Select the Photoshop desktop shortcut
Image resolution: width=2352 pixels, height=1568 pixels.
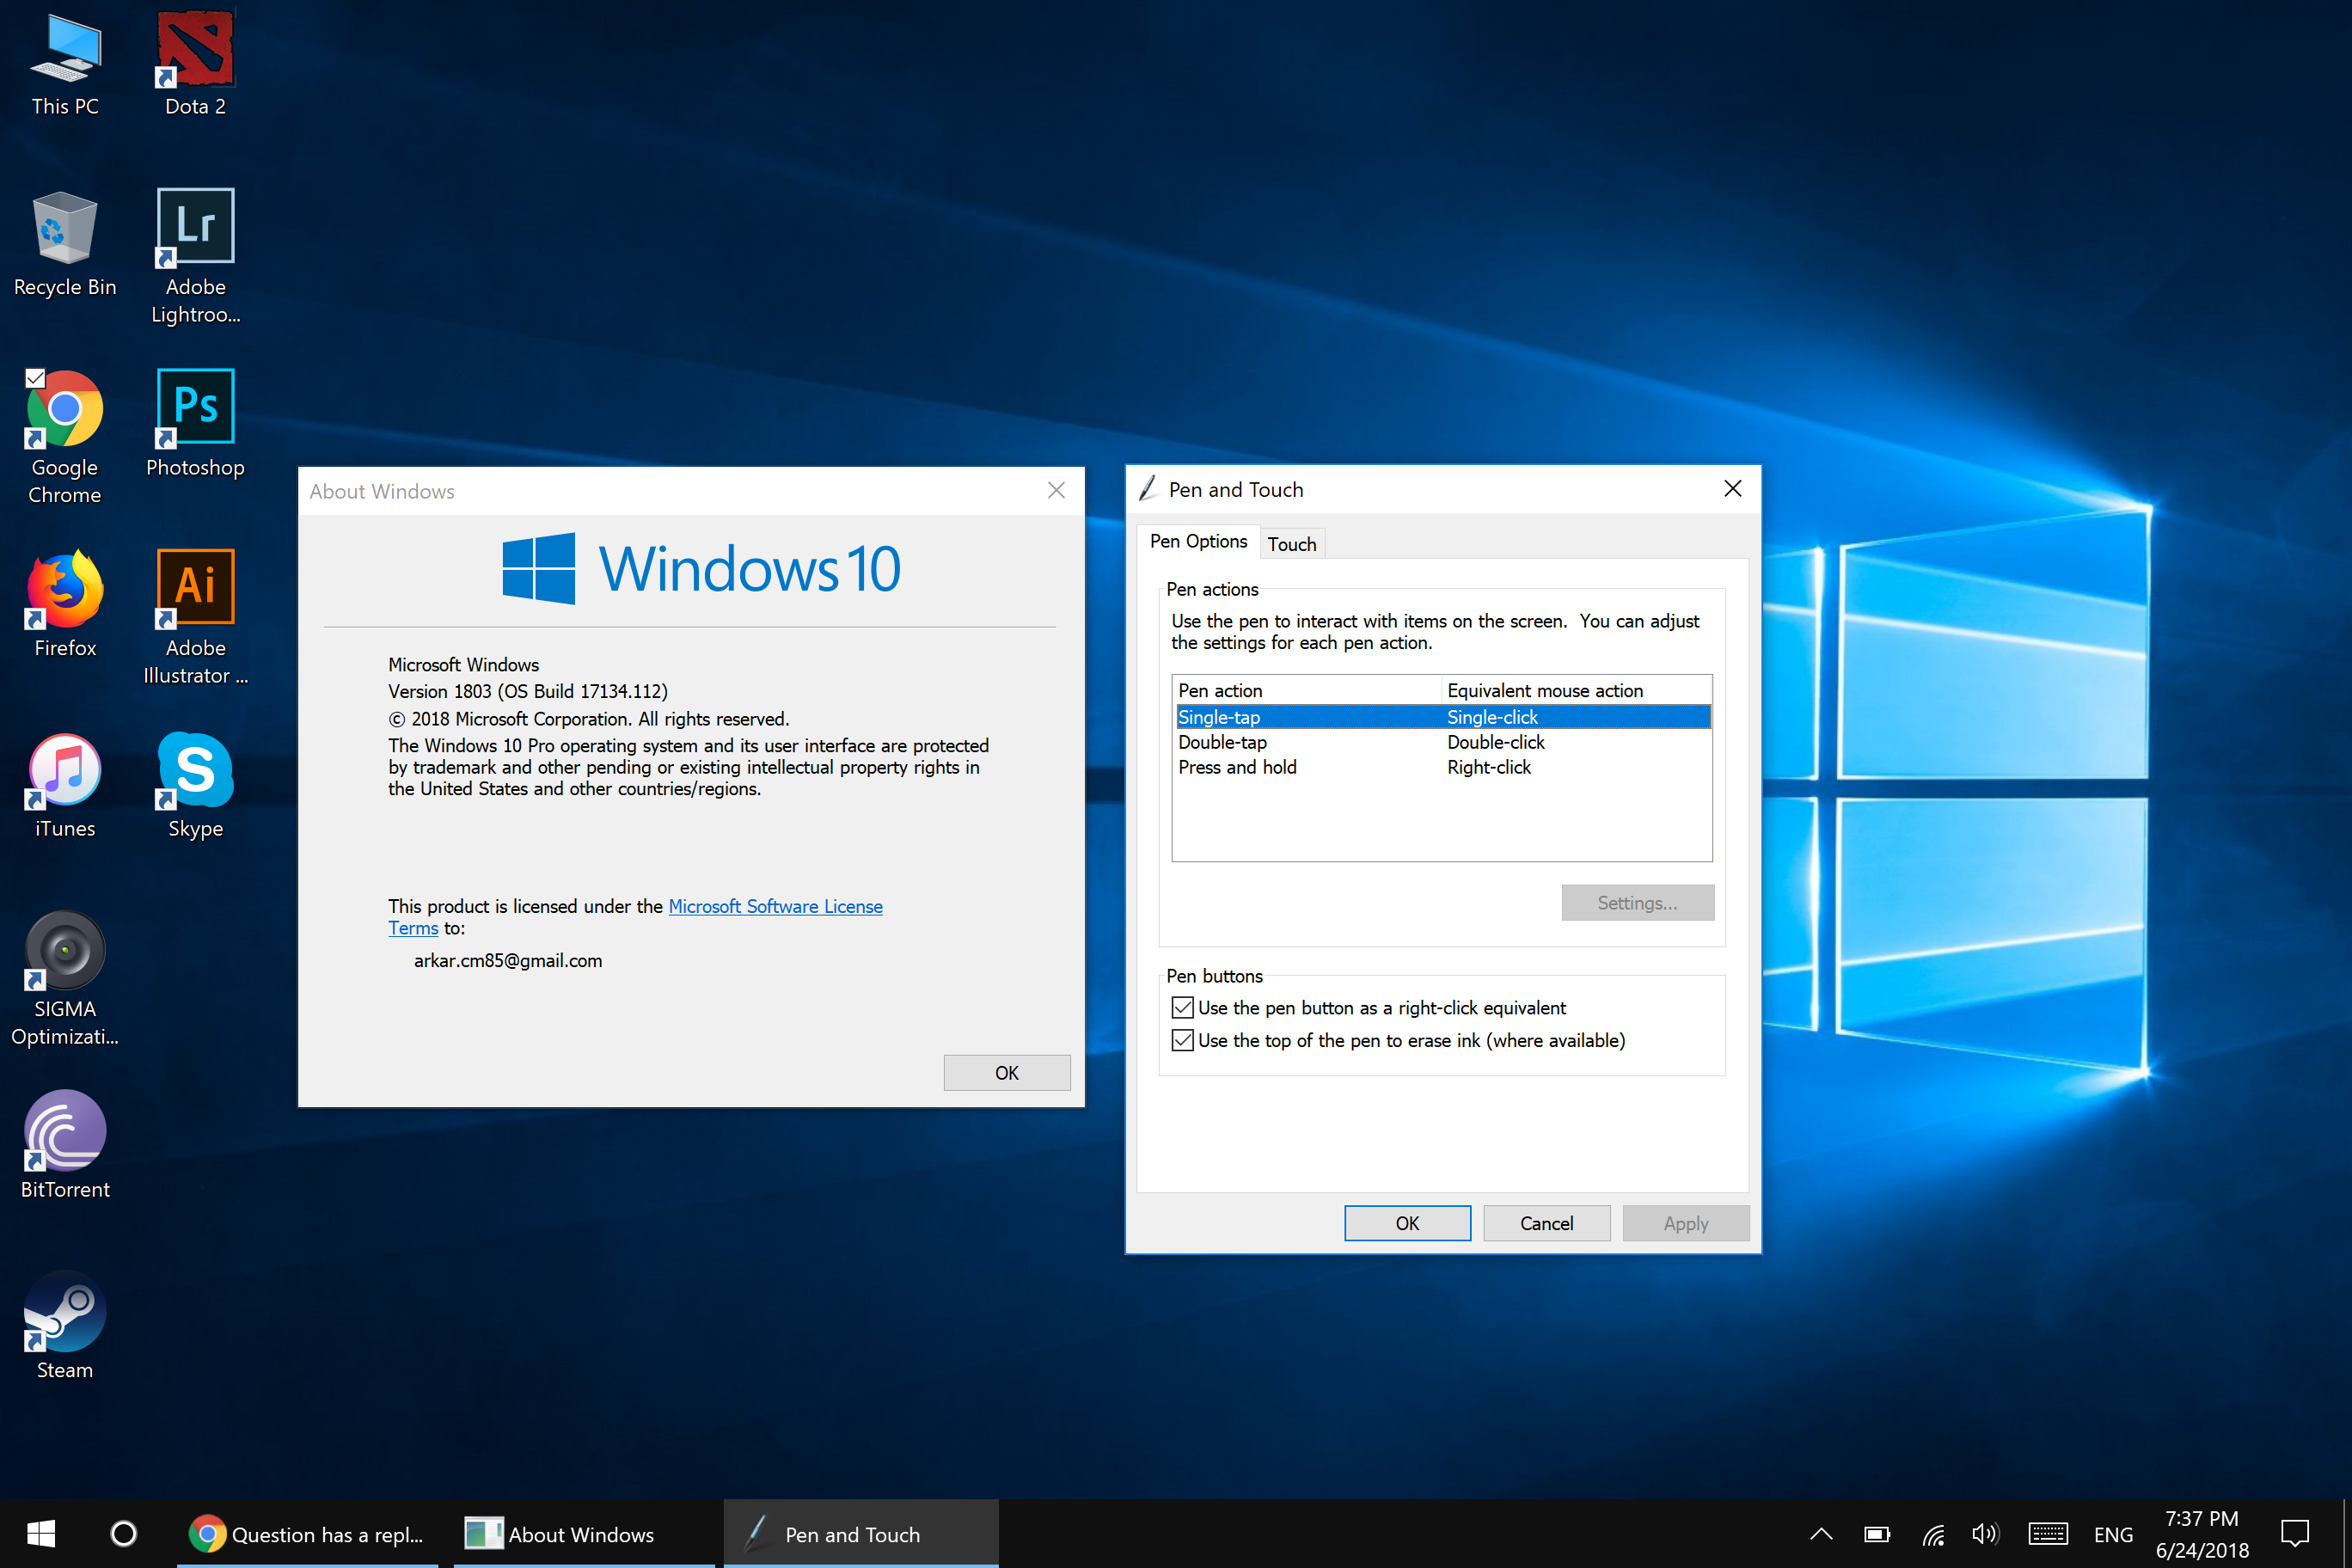click(x=195, y=424)
